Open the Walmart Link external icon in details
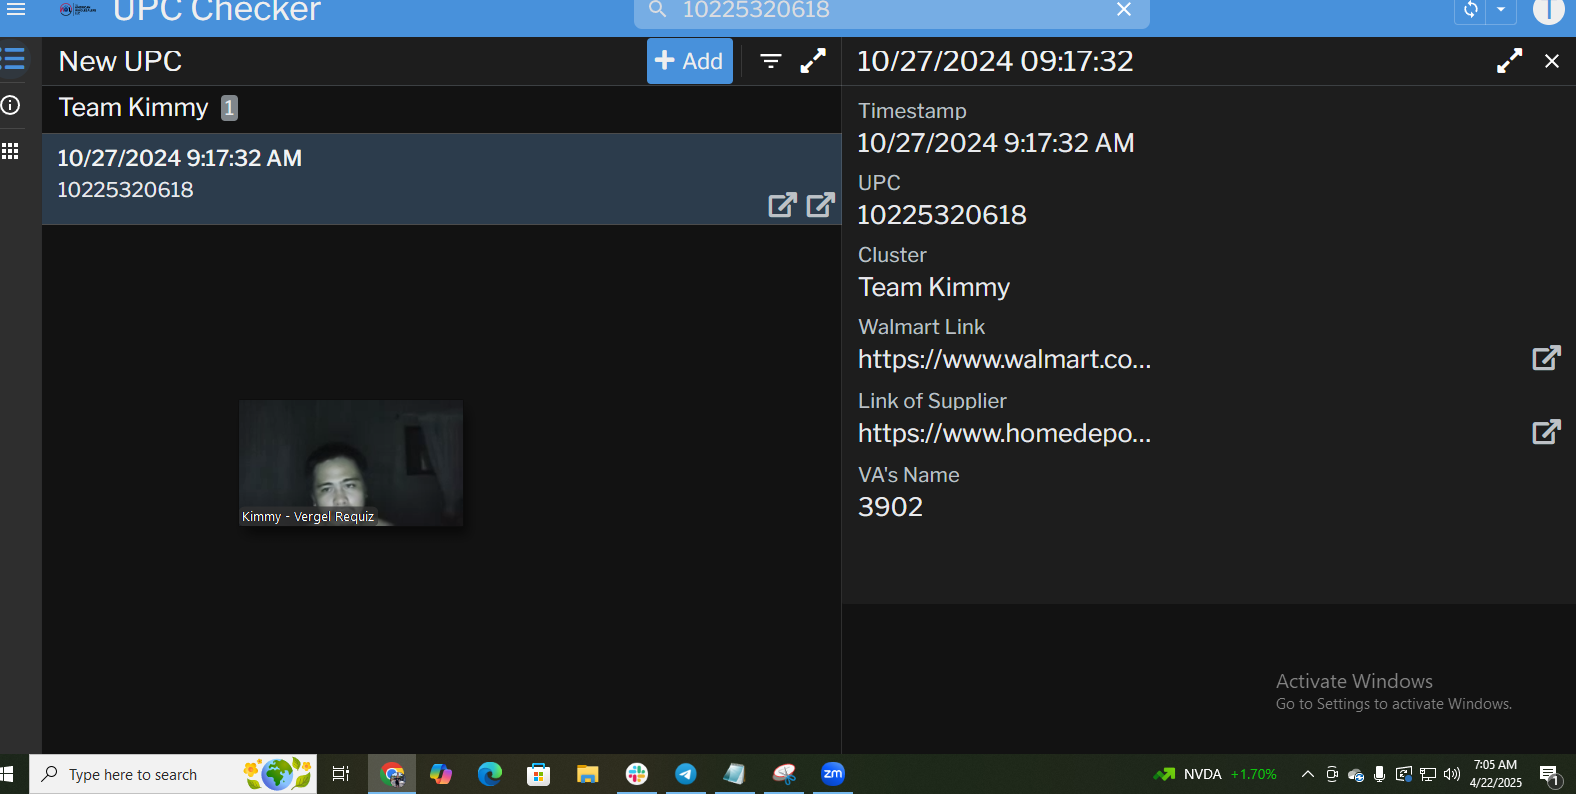The image size is (1576, 794). [x=1546, y=358]
